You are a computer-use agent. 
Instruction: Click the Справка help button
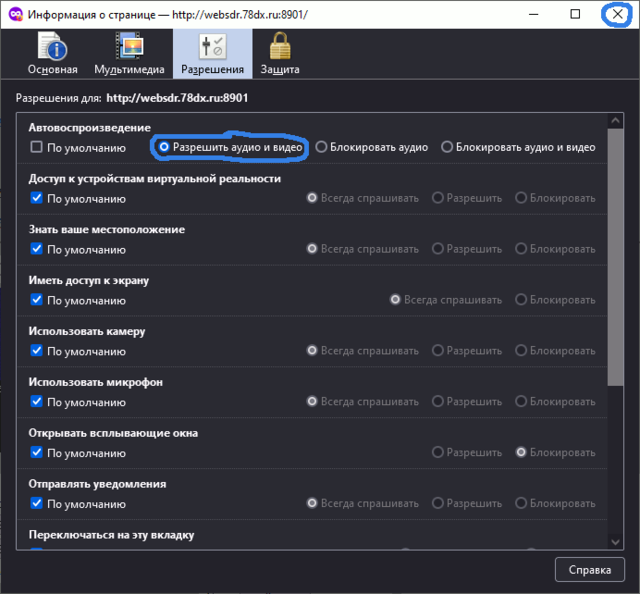[590, 570]
